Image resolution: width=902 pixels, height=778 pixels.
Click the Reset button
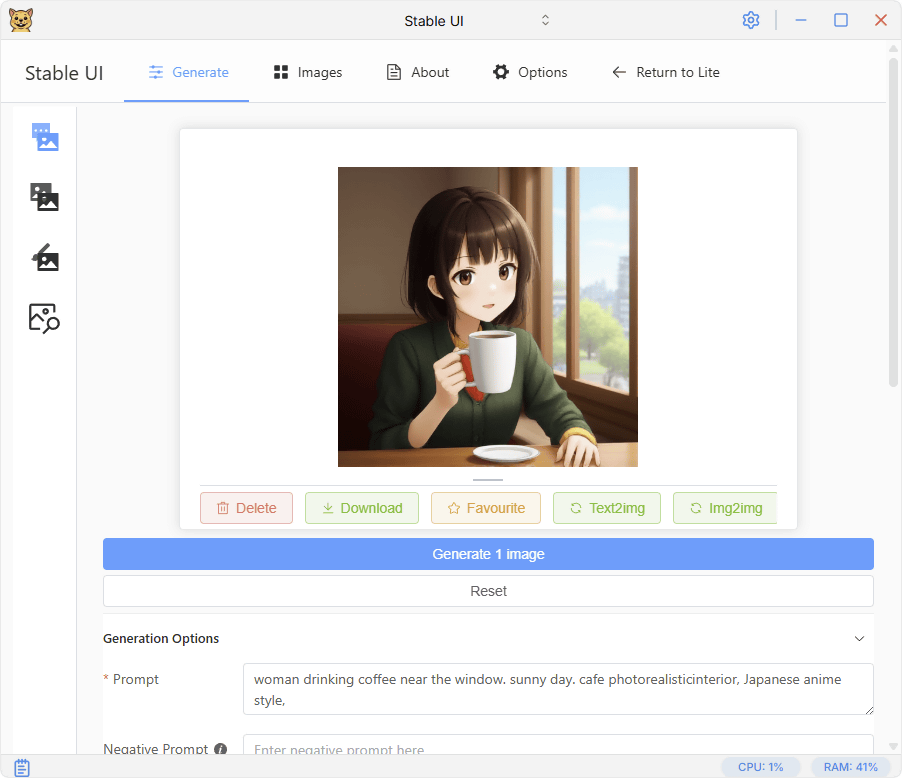(488, 591)
